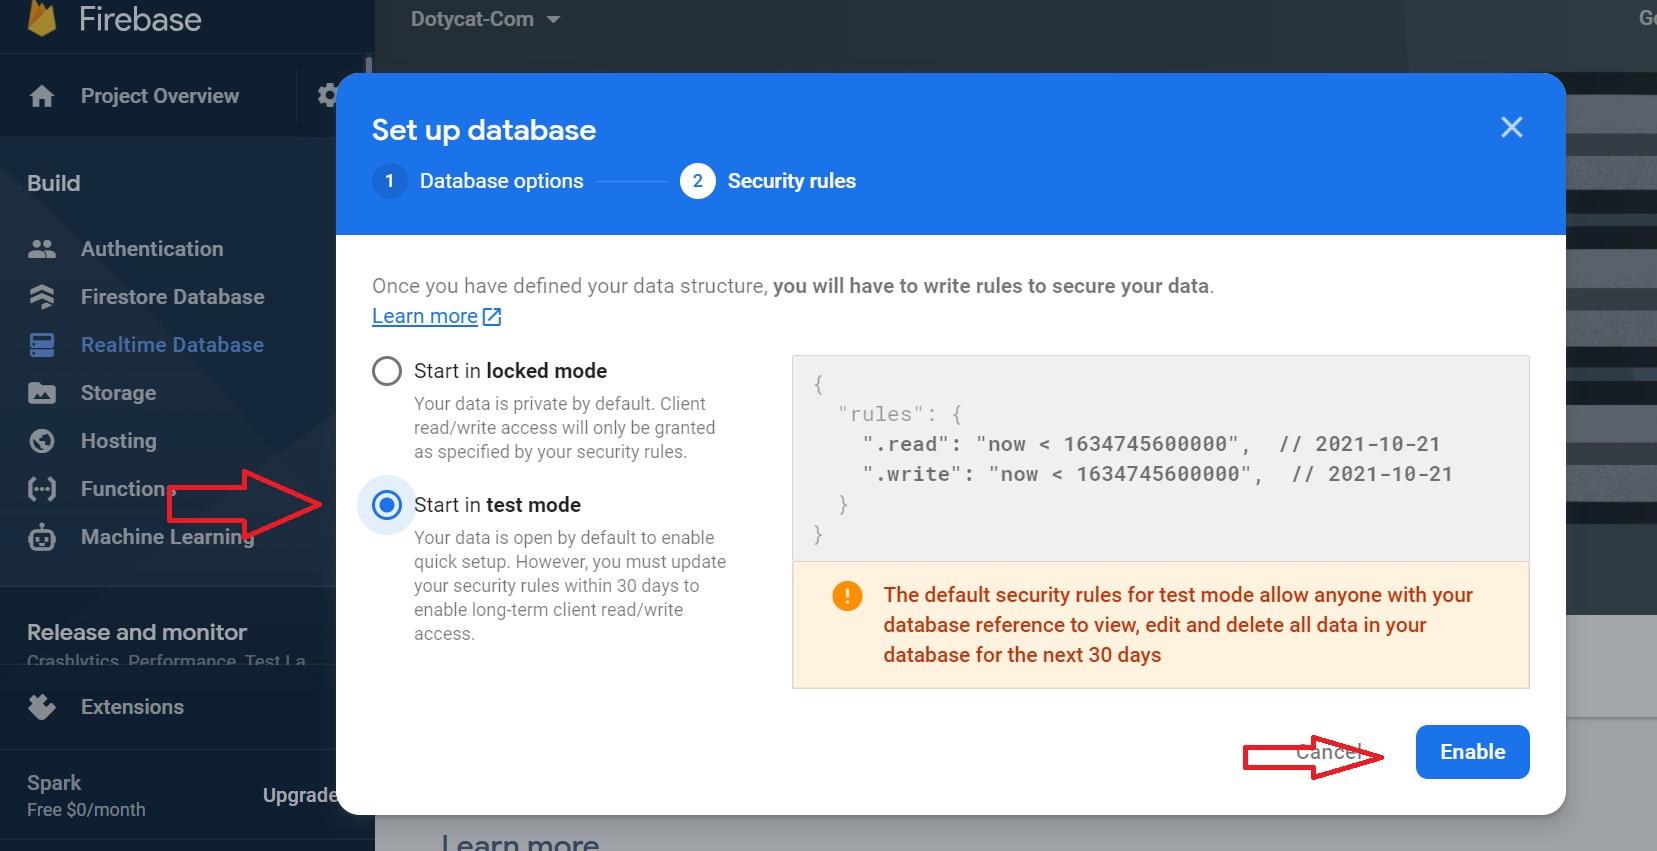Screen dimensions: 1657x851
Task: Click the Authentication people icon
Action: (42, 249)
